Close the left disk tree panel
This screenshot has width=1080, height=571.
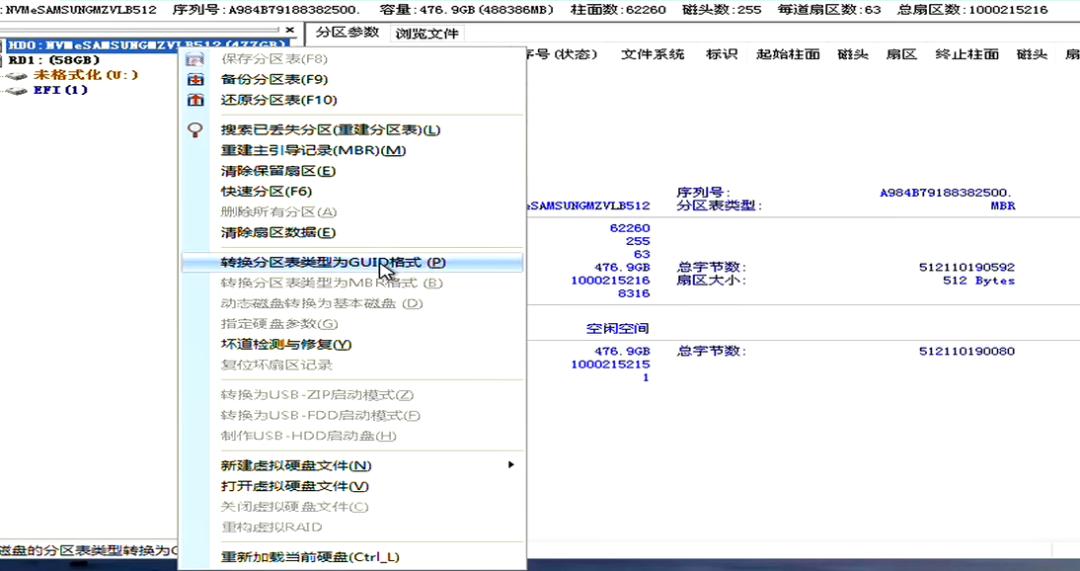289,30
